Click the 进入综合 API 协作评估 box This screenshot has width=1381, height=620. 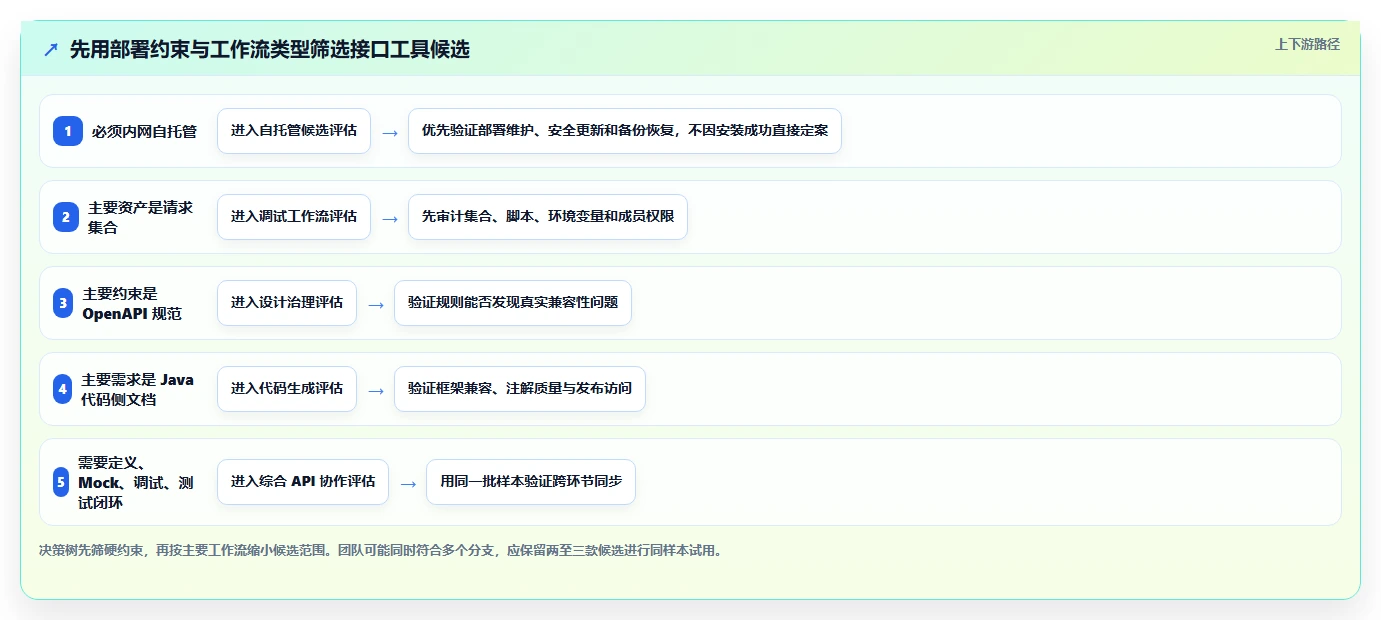303,482
